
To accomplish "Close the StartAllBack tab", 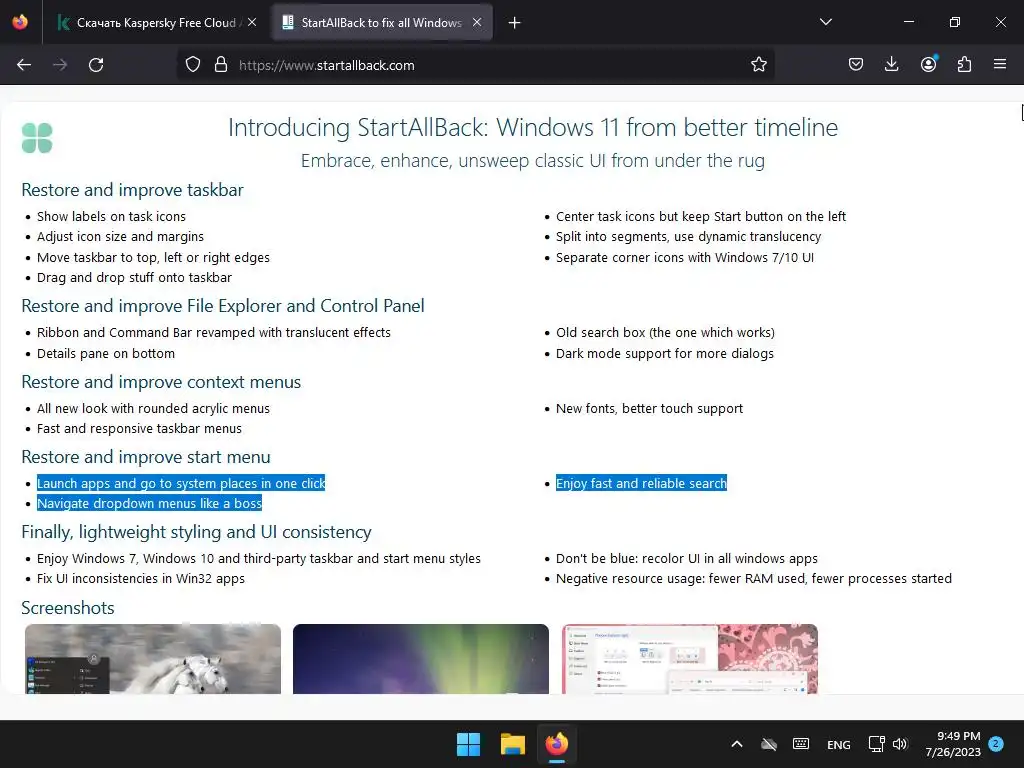I will coord(477,22).
